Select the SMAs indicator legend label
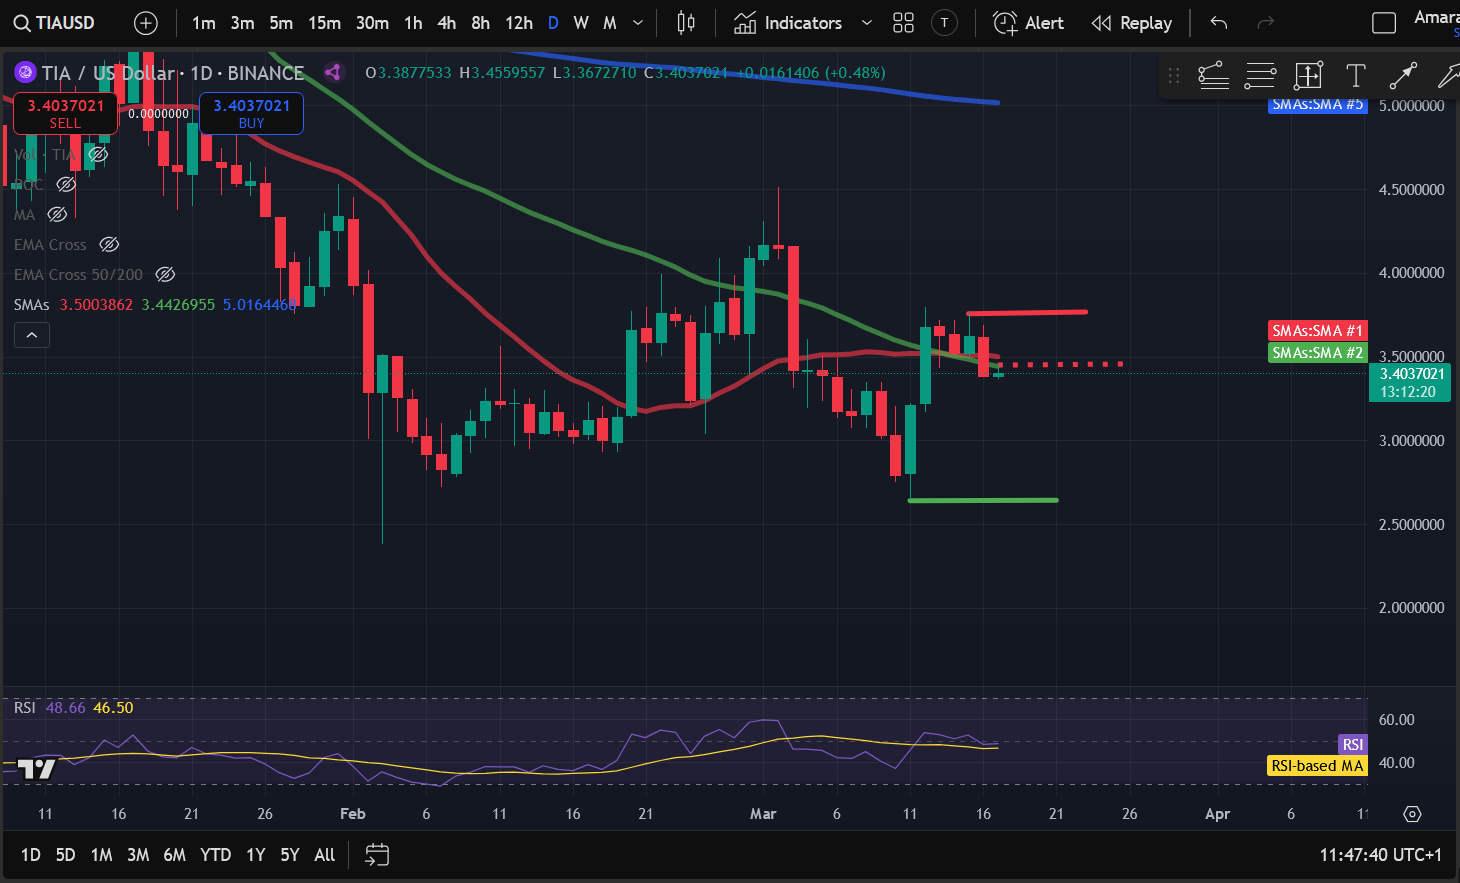This screenshot has height=883, width=1460. coord(31,304)
